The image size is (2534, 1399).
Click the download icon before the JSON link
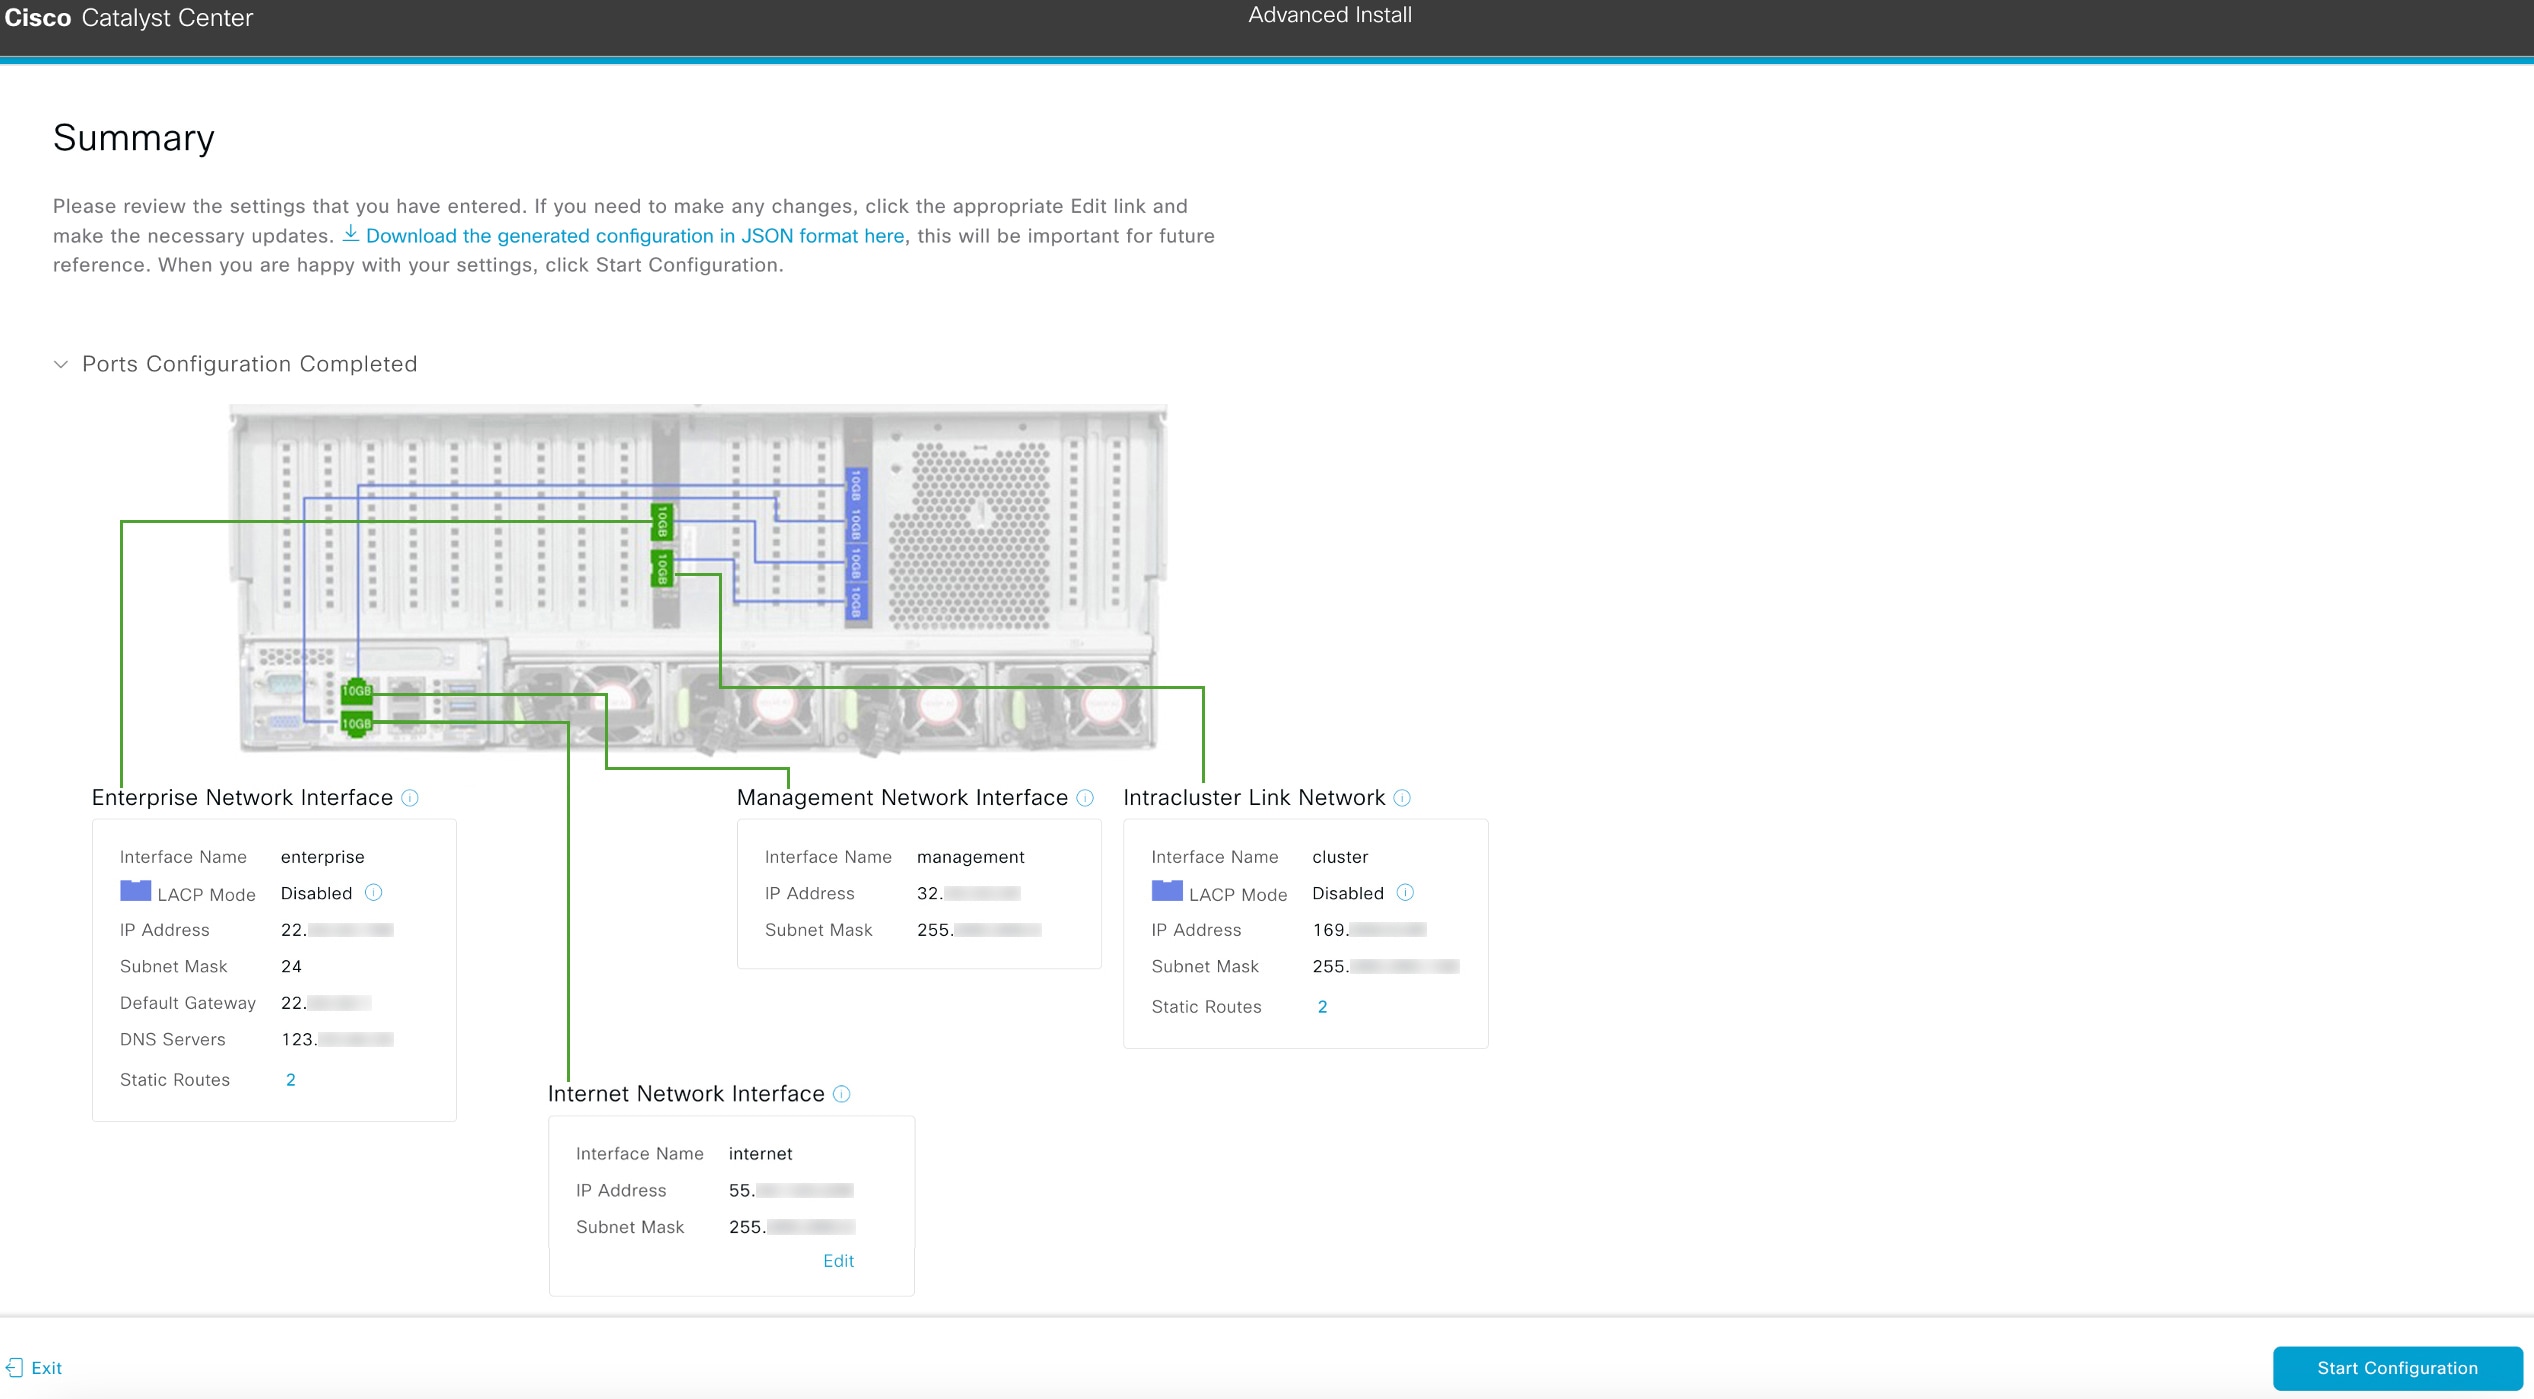coord(351,235)
